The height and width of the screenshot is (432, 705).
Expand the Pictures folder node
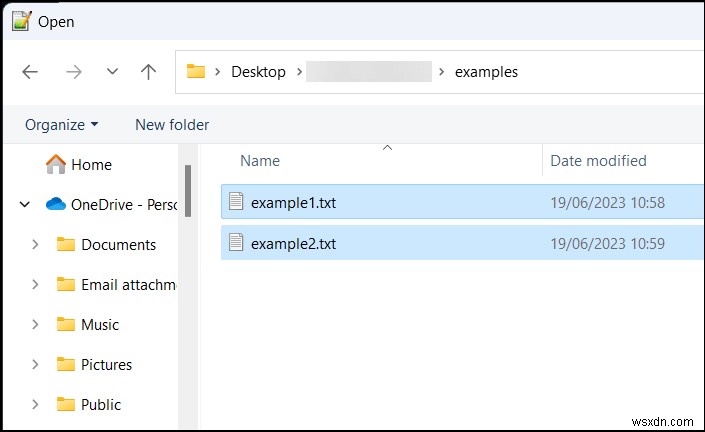pyautogui.click(x=35, y=365)
